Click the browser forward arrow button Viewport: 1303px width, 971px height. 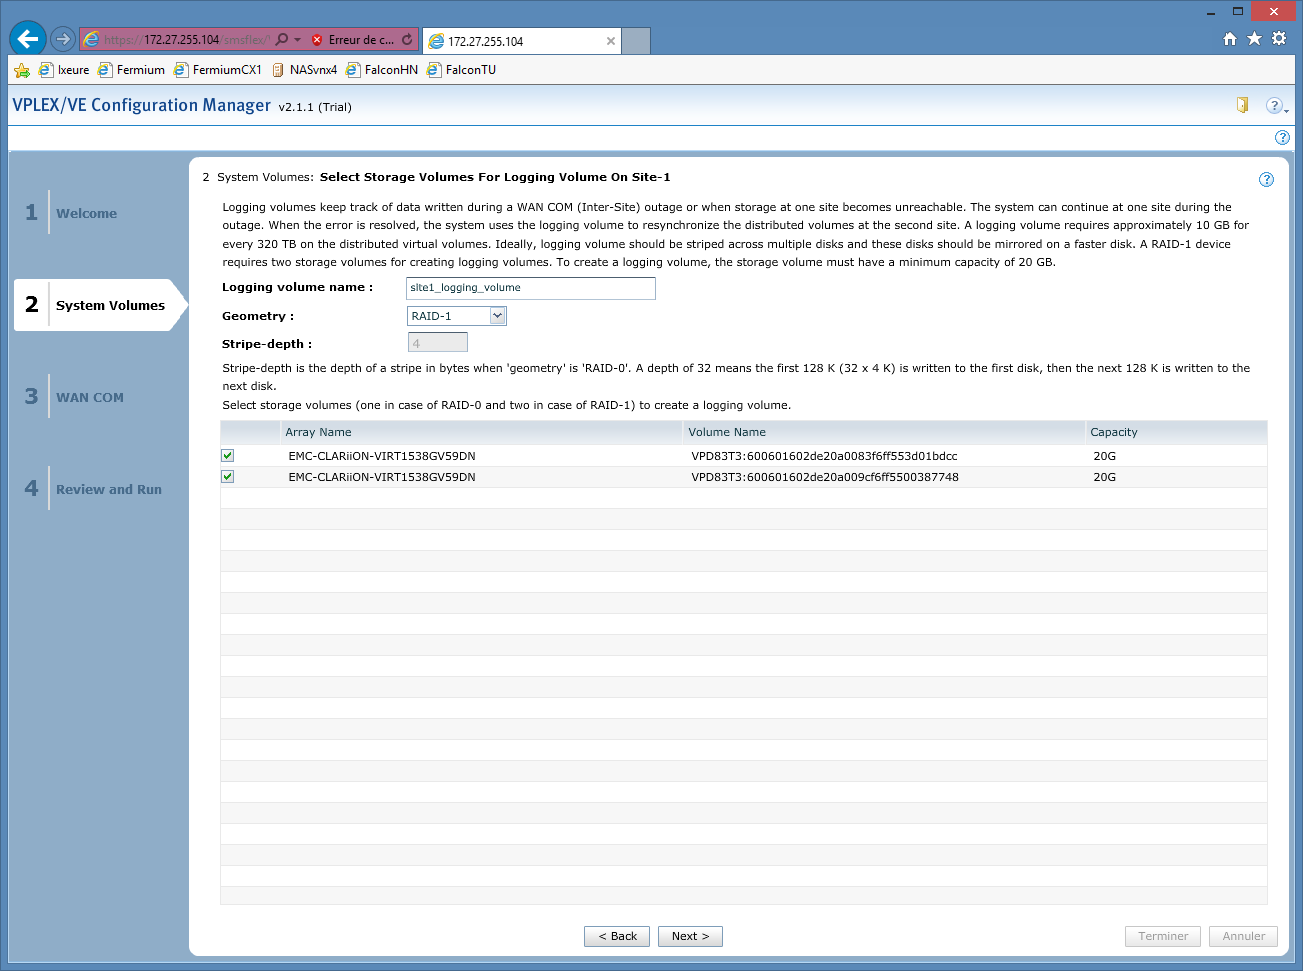pyautogui.click(x=63, y=39)
